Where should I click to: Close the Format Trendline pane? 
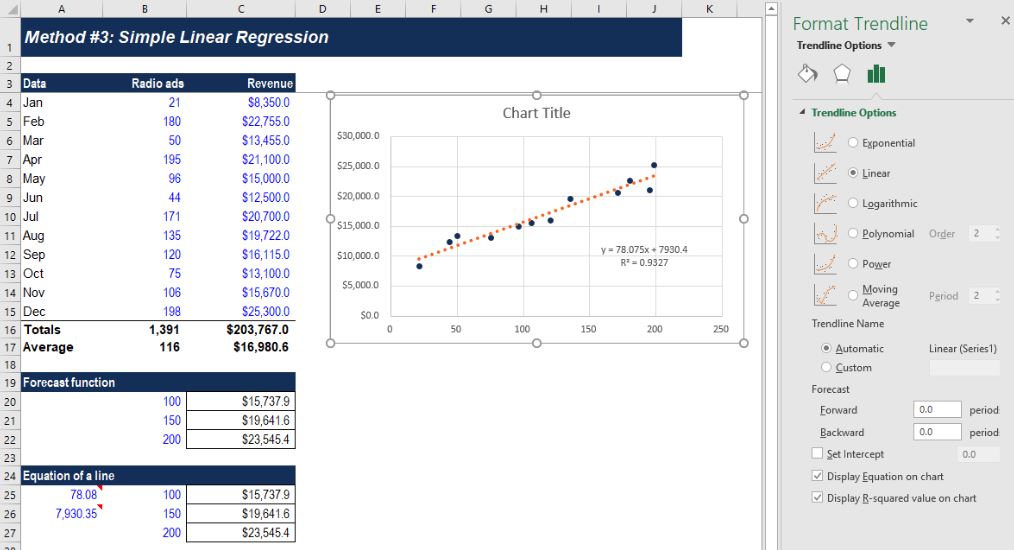(1005, 21)
